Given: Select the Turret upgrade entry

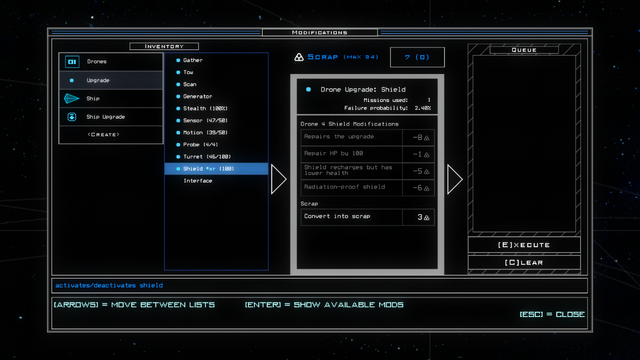Looking at the screenshot, I should point(216,157).
